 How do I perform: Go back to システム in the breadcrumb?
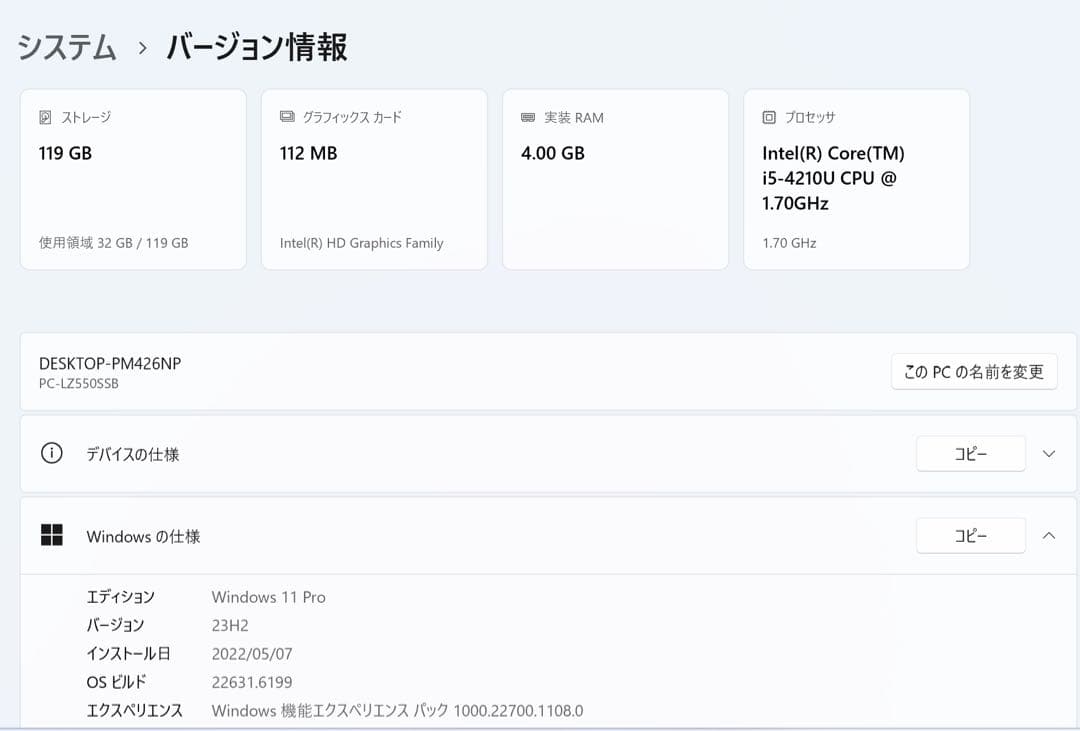tap(67, 47)
